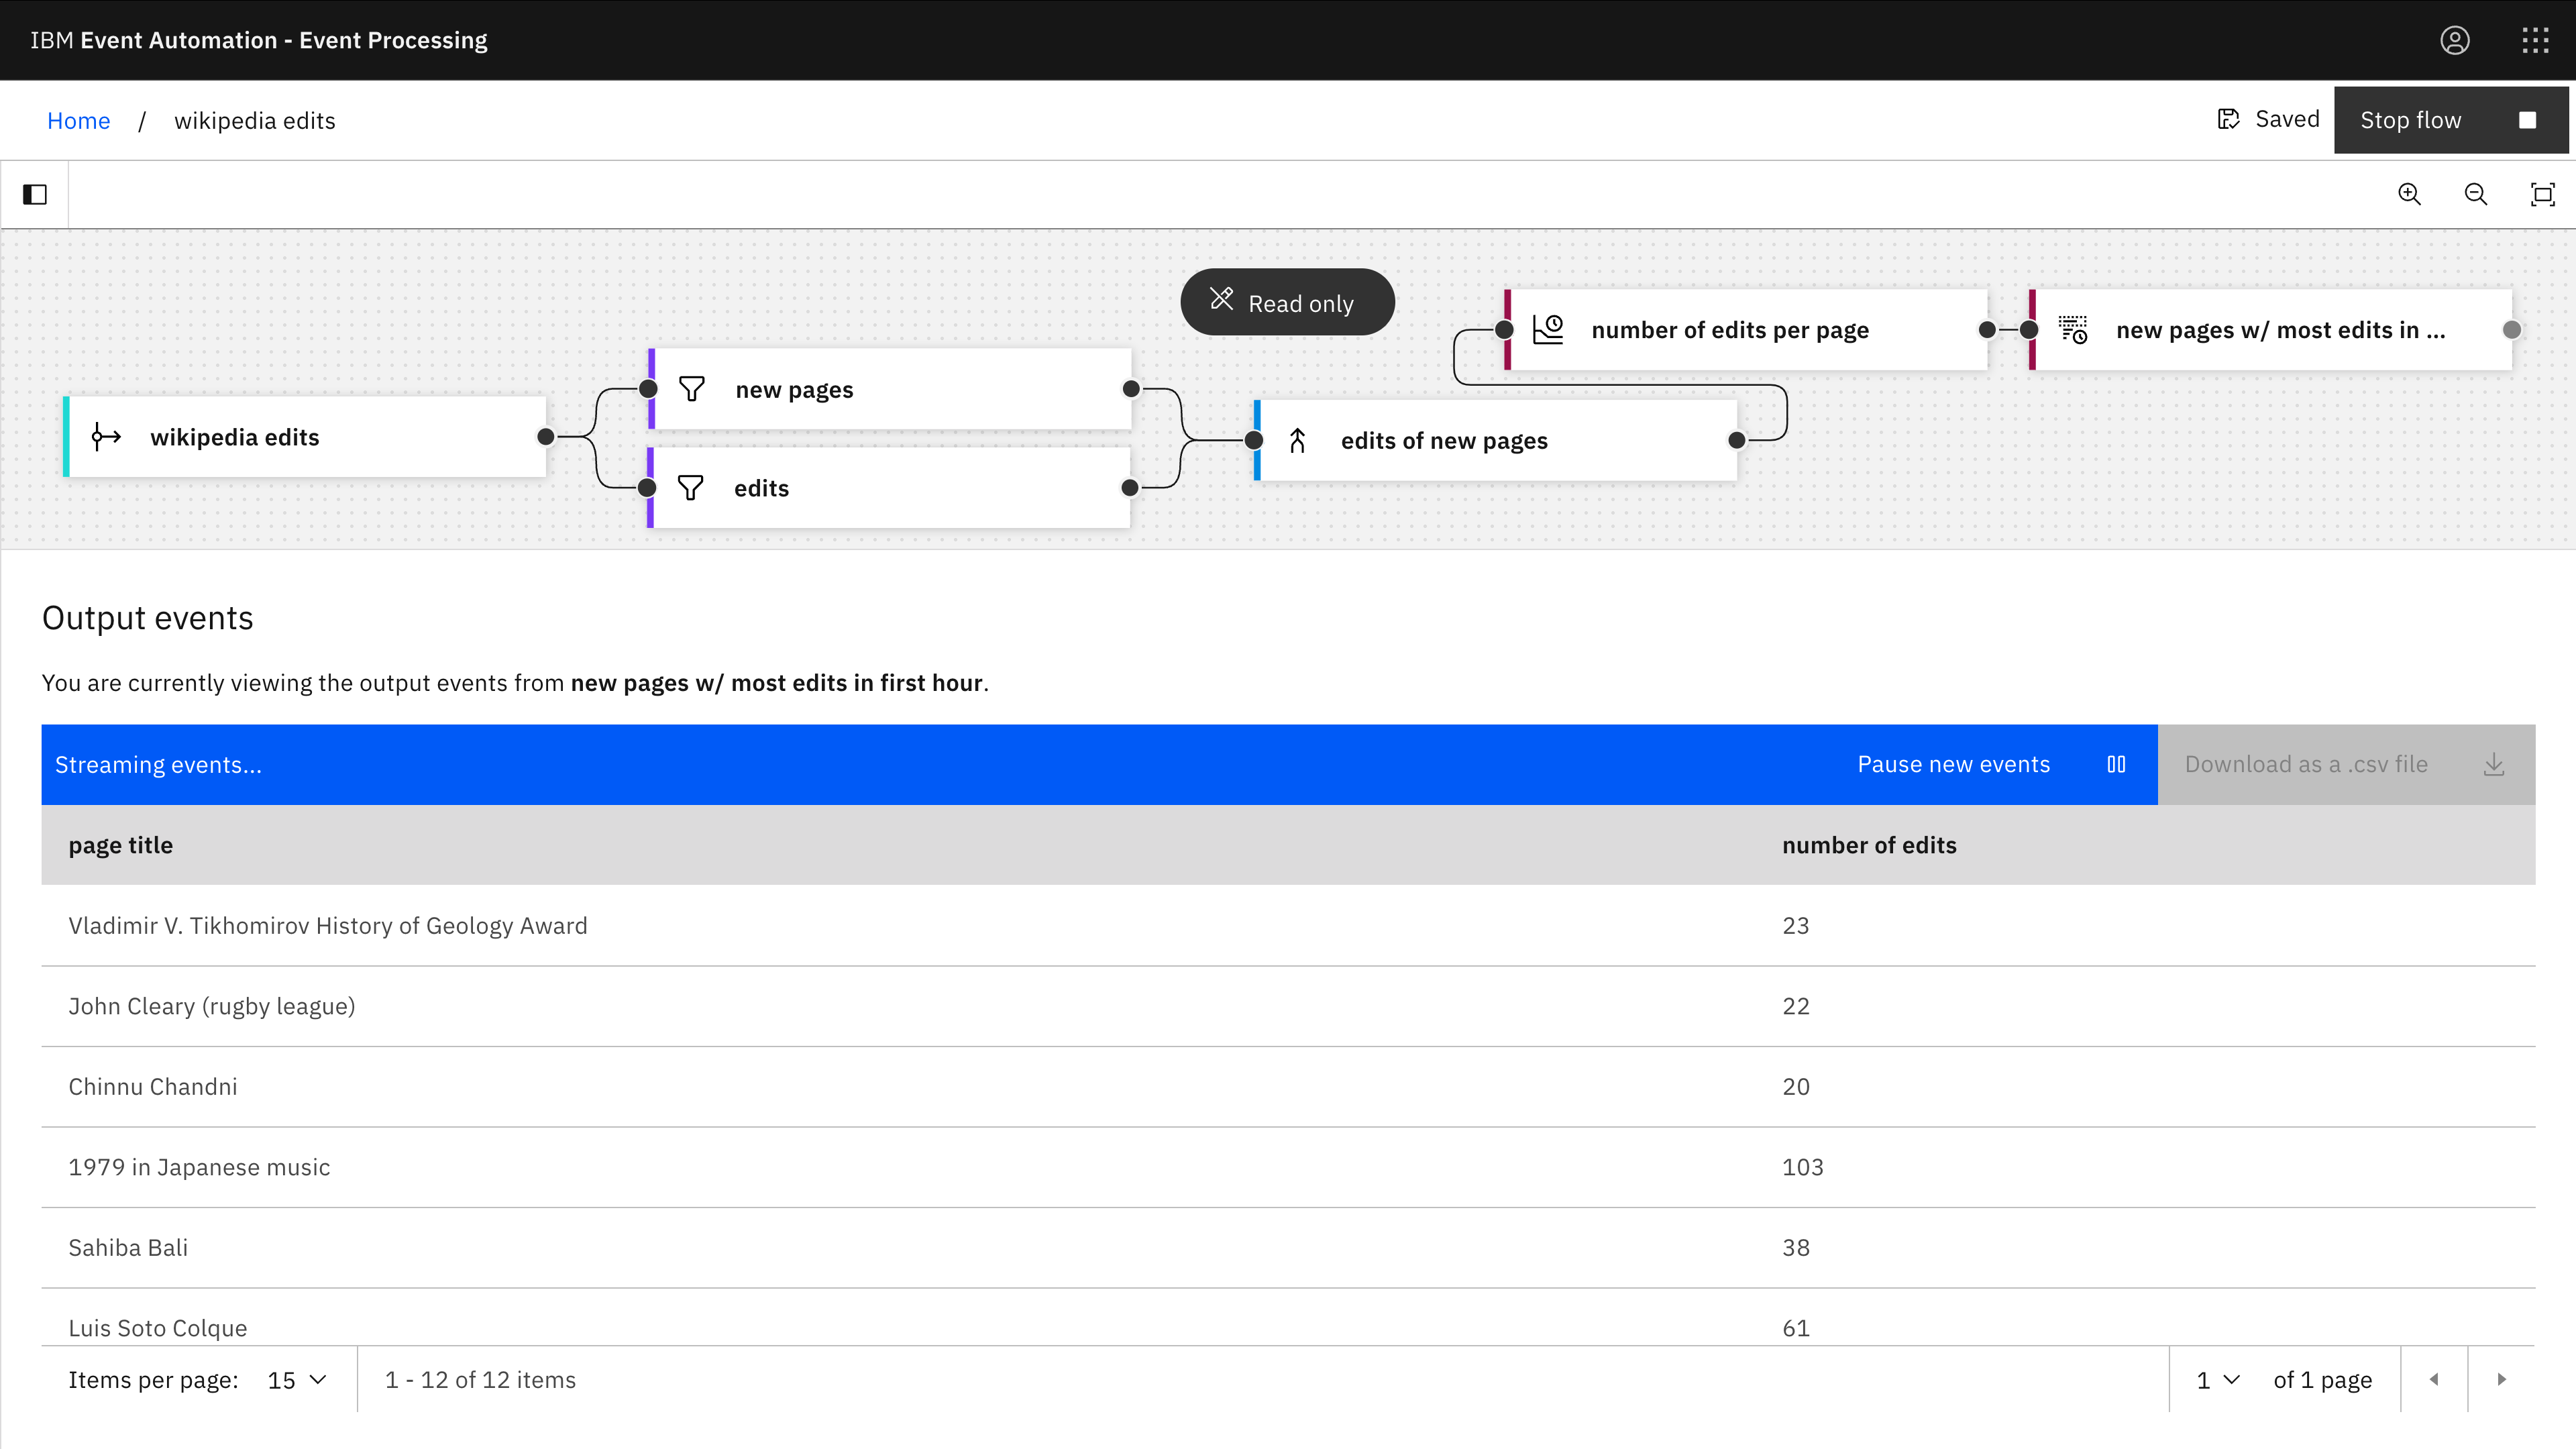This screenshot has width=2576, height=1449.
Task: Click the zoom out magnifier icon
Action: coord(2475,194)
